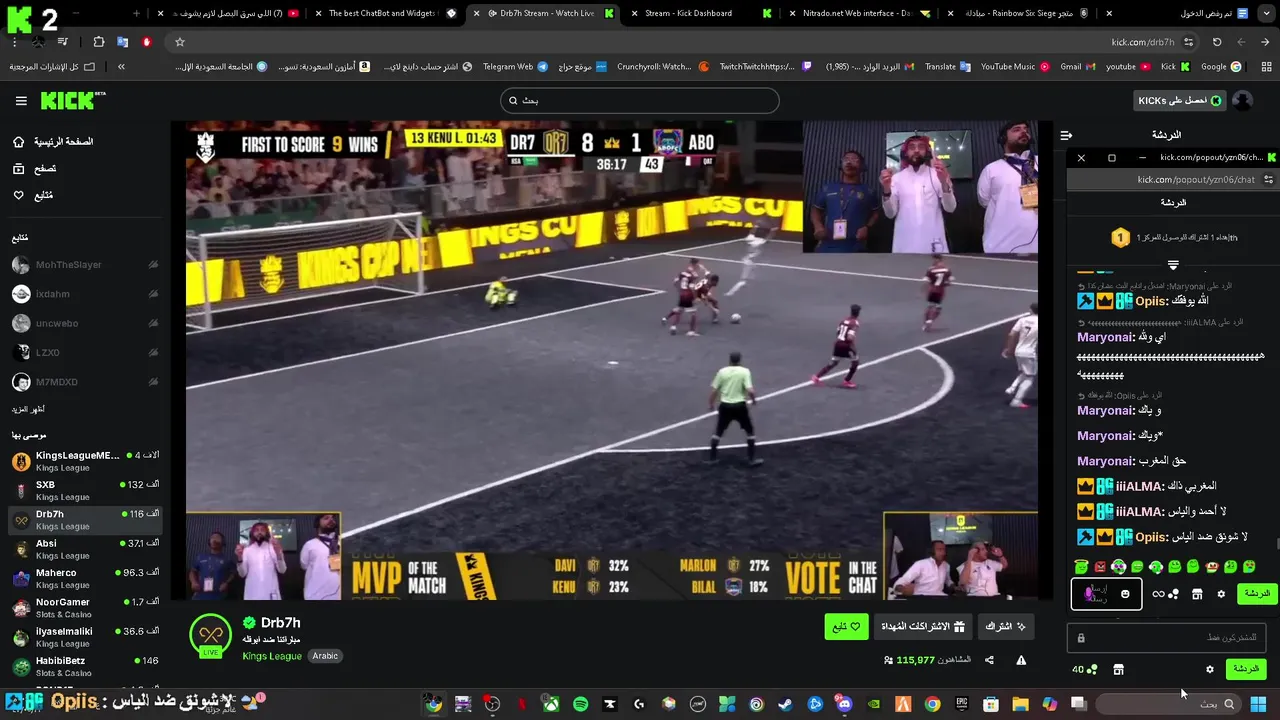Open MohTheSlayer followed channel
Image resolution: width=1280 pixels, height=720 pixels.
[85, 265]
